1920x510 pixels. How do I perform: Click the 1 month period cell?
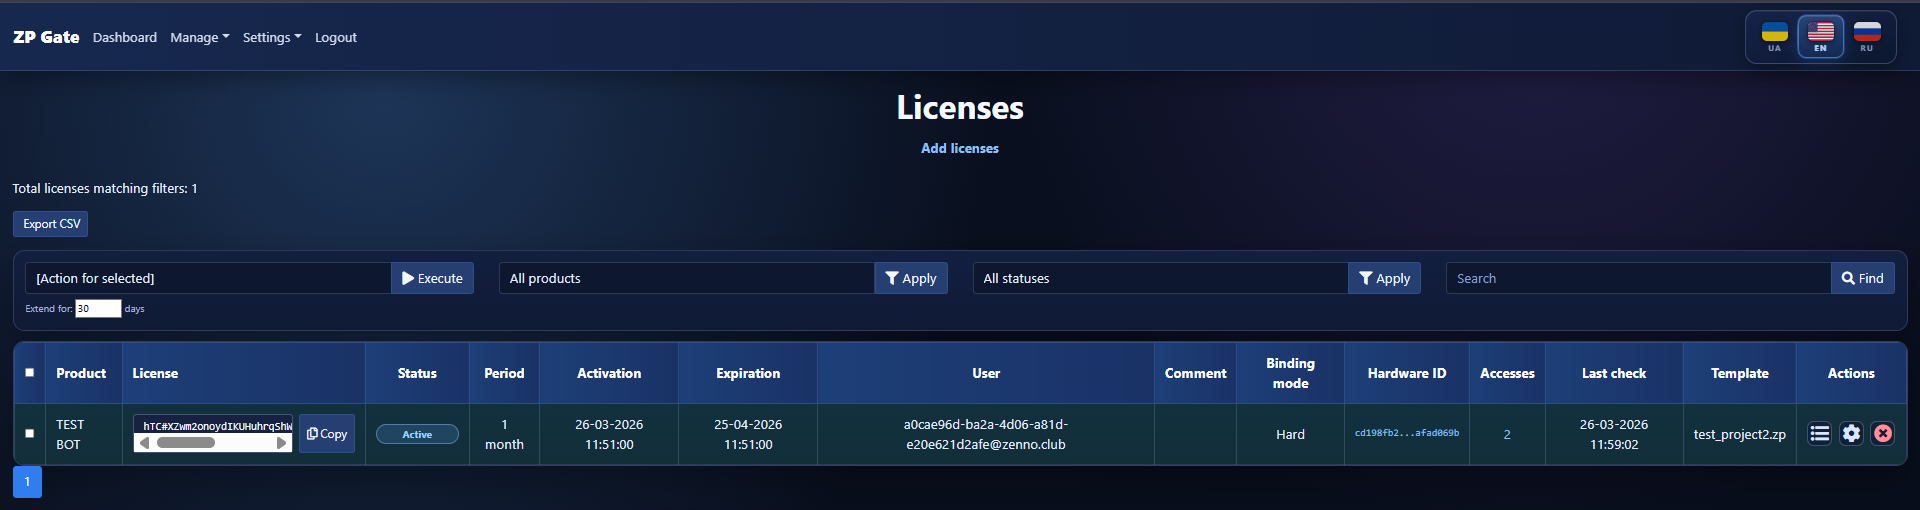click(504, 434)
